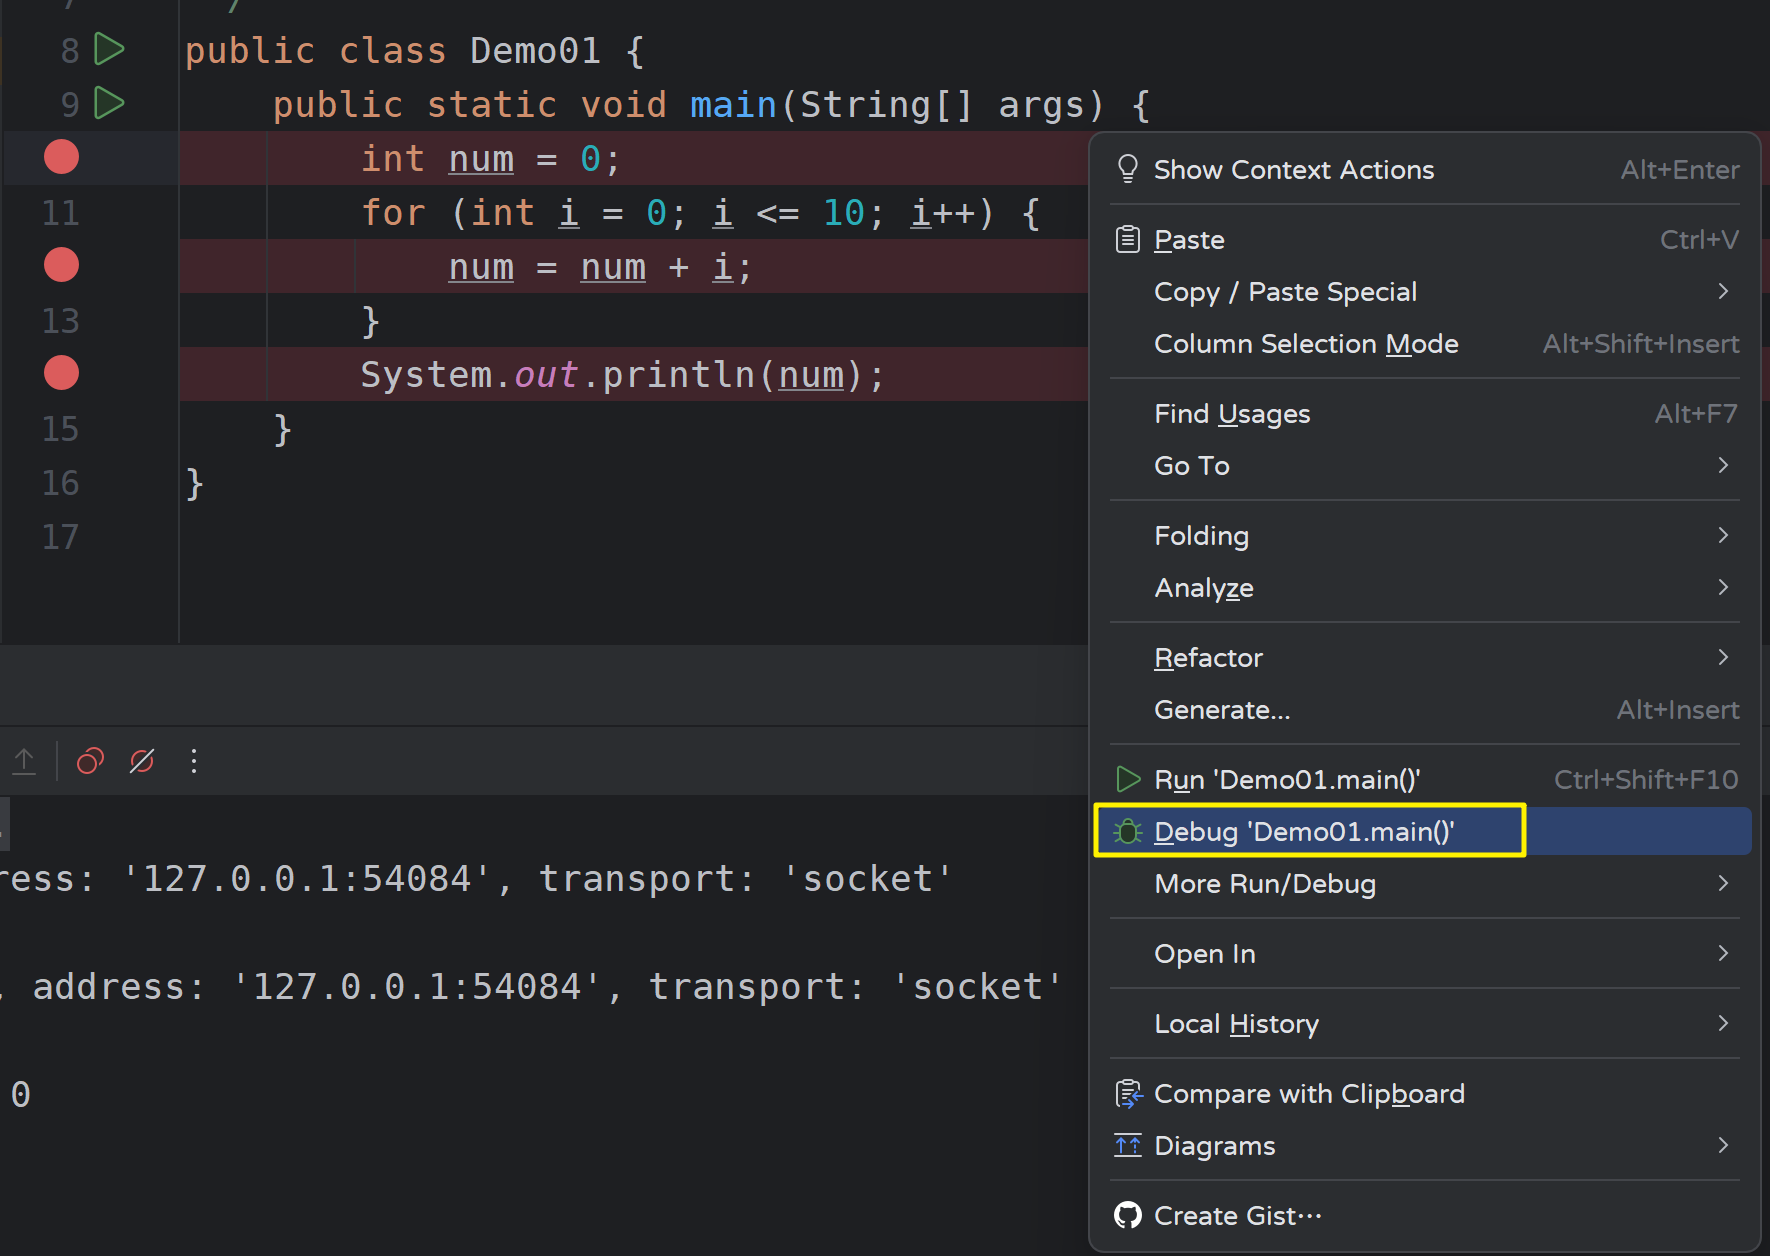Image resolution: width=1770 pixels, height=1256 pixels.
Task: Click line number 16 in the gutter
Action: click(x=60, y=483)
